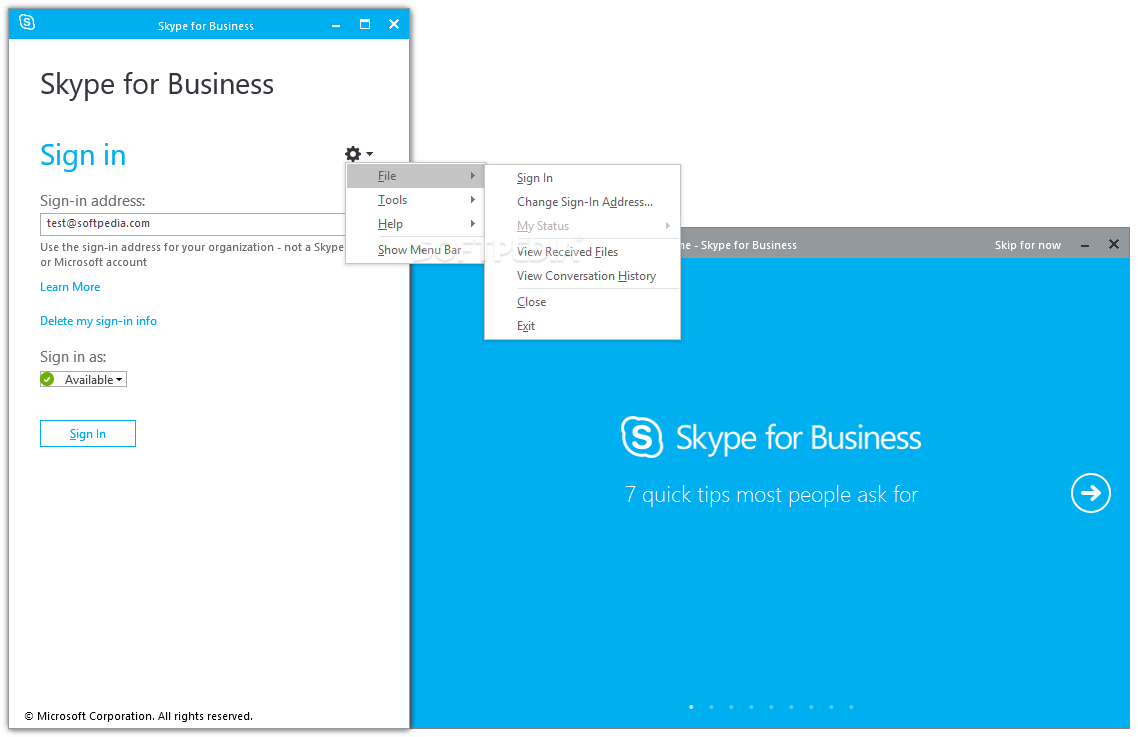
Task: Minimize the Skype sign-in window
Action: 336,26
